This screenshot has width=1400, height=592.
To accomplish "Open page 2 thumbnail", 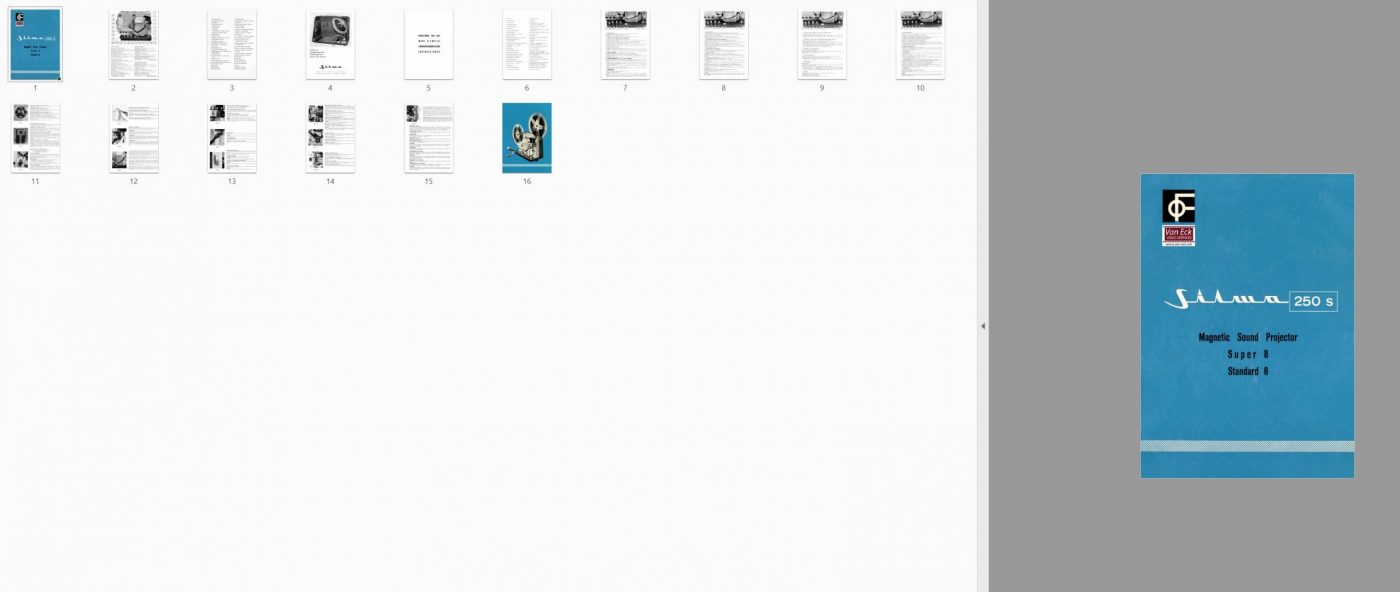I will [133, 45].
